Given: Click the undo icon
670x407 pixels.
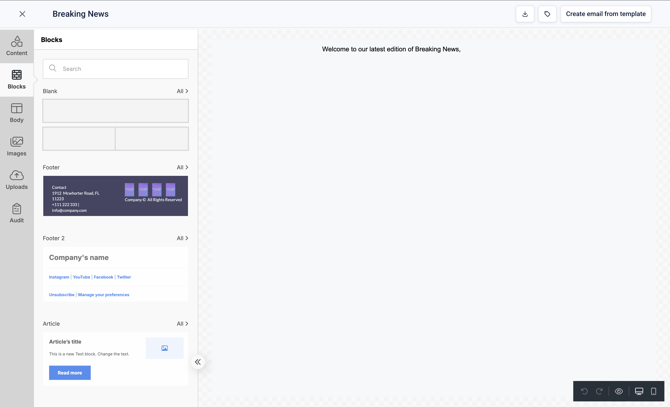Looking at the screenshot, I should click(x=584, y=391).
